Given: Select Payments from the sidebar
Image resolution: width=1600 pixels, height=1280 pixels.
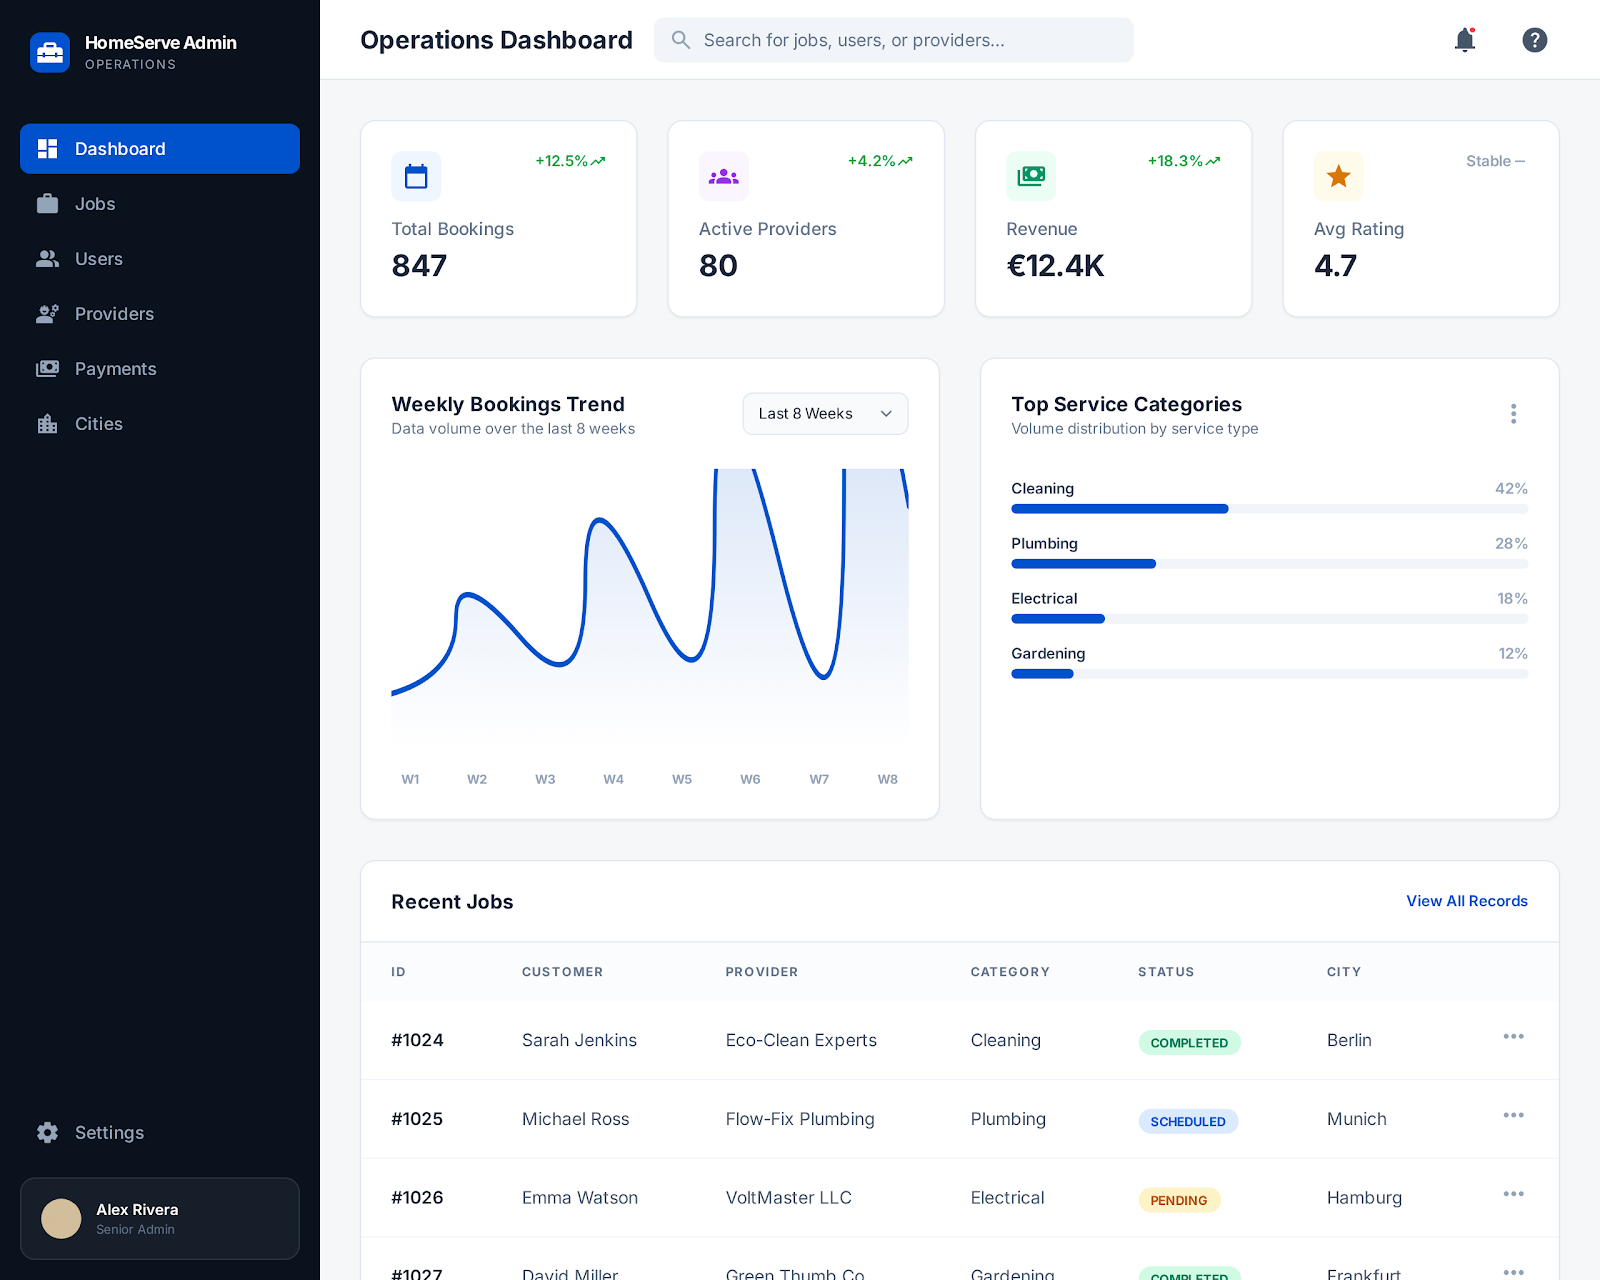Looking at the screenshot, I should tap(115, 369).
